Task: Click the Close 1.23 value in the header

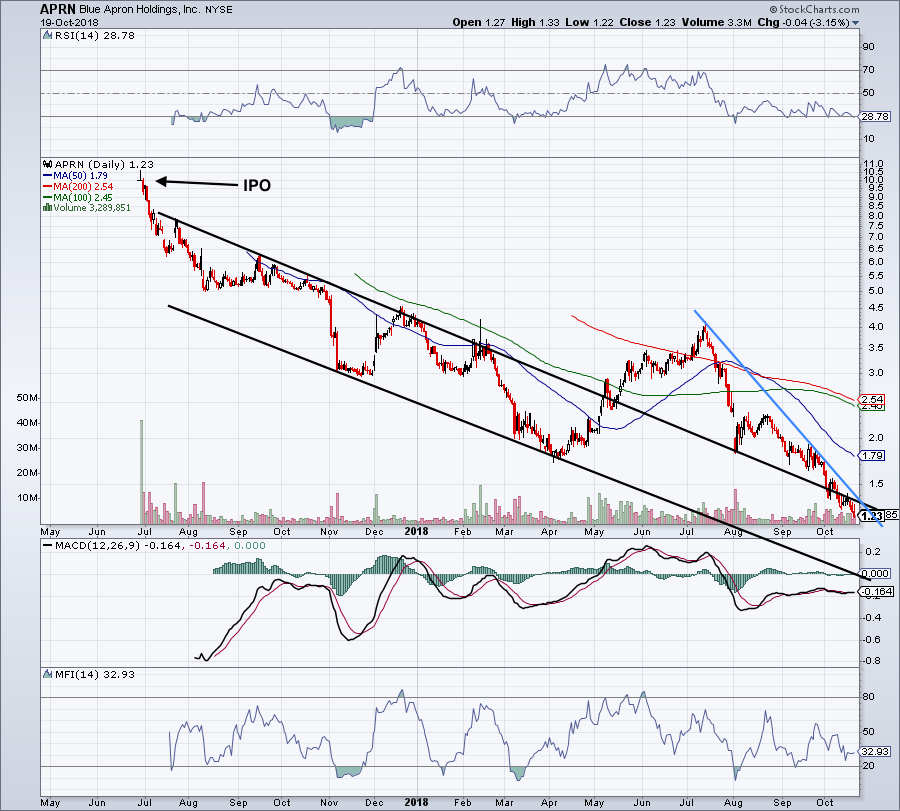Action: click(x=647, y=22)
